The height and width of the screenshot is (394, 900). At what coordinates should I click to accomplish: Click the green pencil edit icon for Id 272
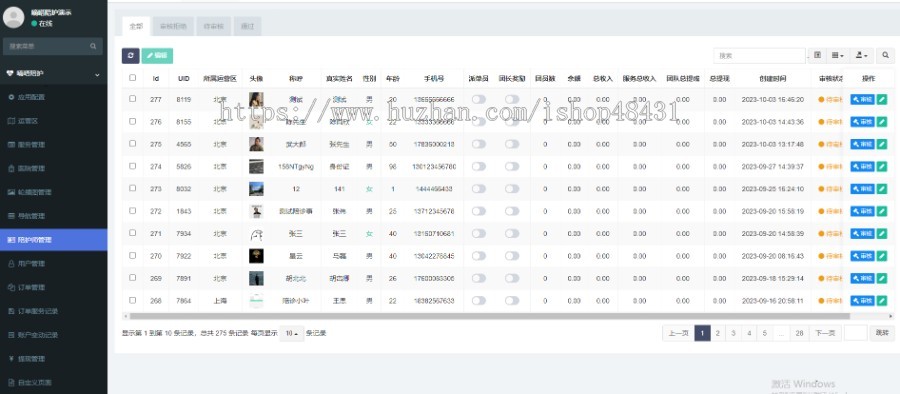pyautogui.click(x=882, y=211)
